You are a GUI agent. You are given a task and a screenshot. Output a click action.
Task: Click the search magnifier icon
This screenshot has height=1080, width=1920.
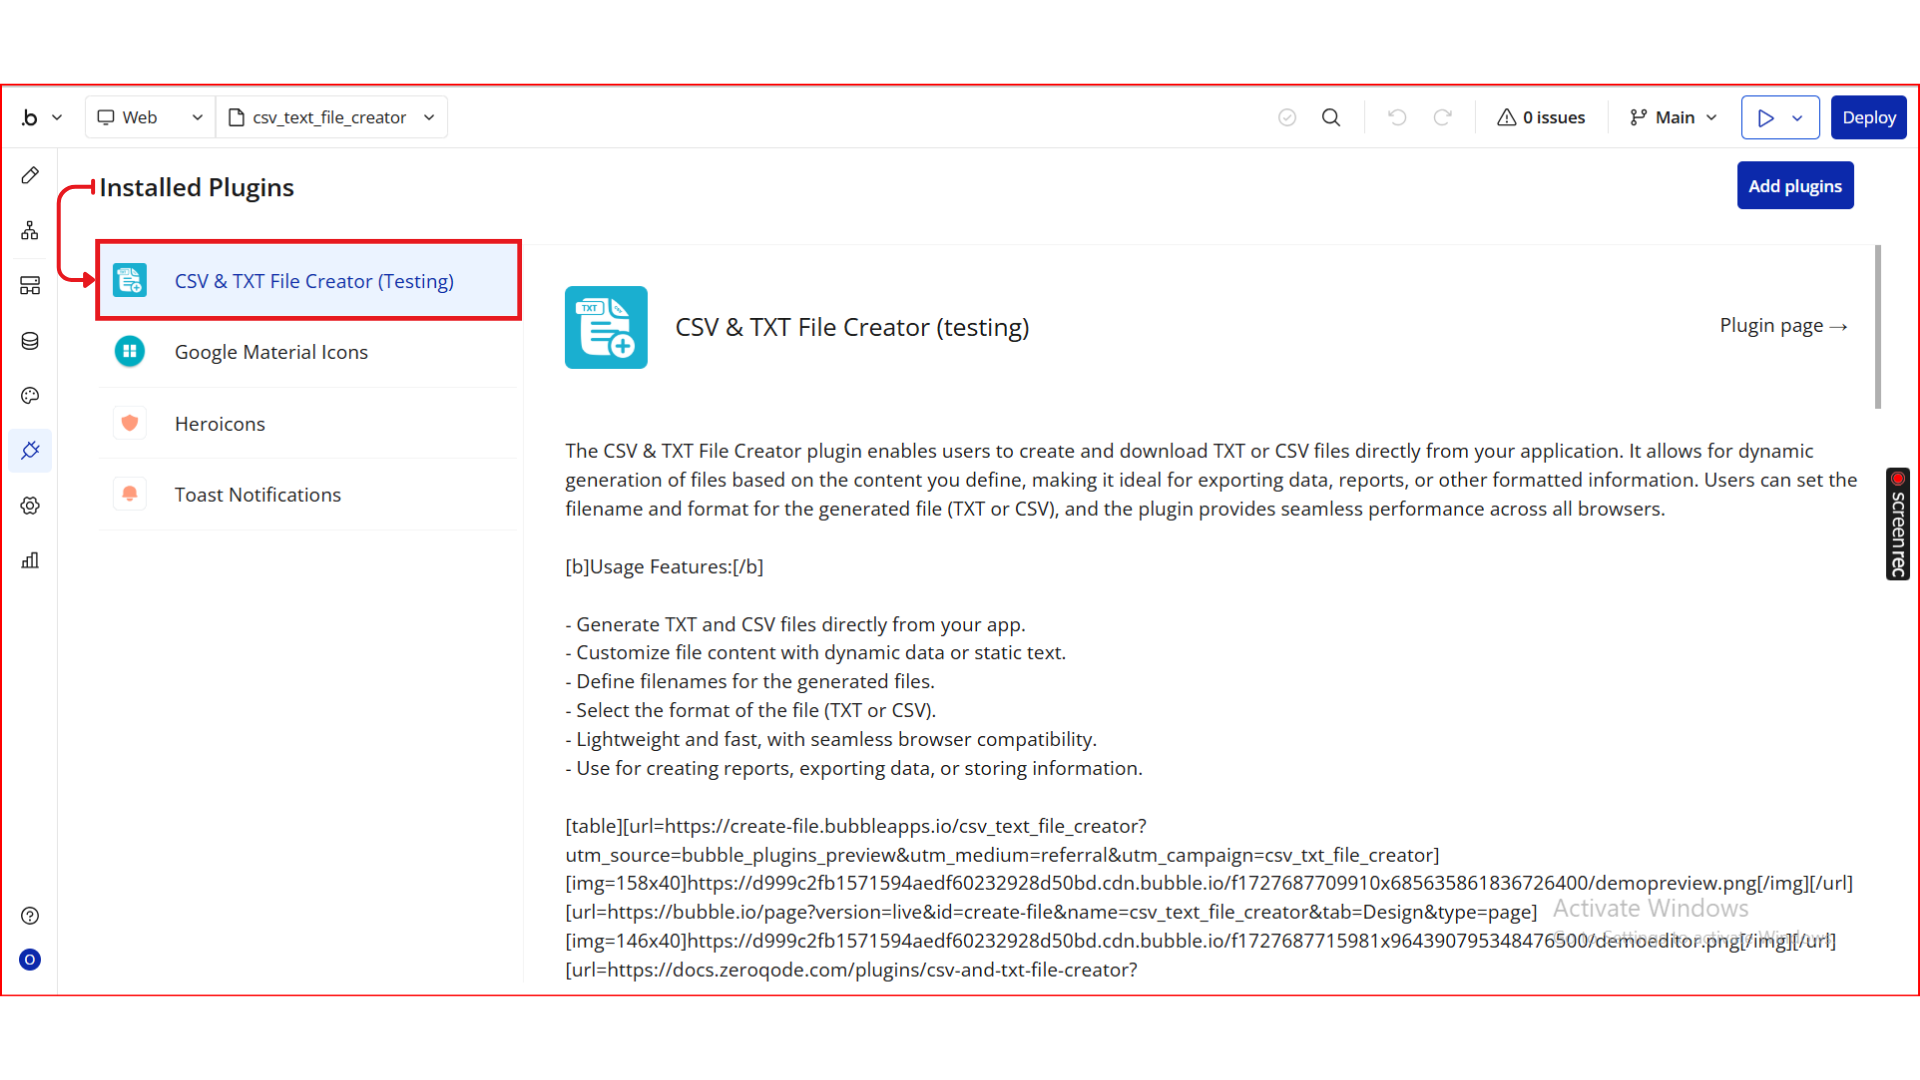point(1331,118)
